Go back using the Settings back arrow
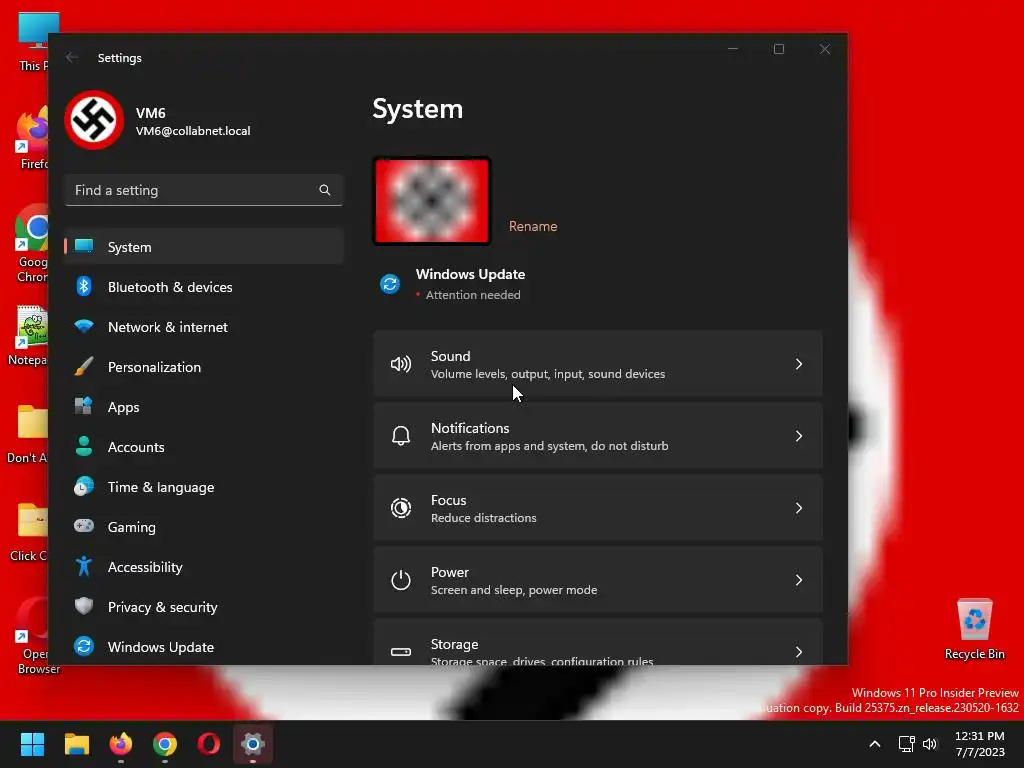1024x768 pixels. pos(72,57)
